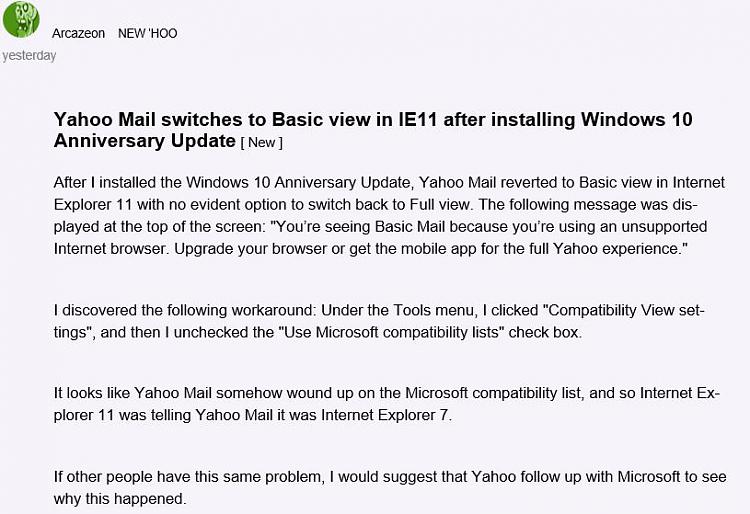This screenshot has width=750, height=514.
Task: Click the [ New ] tag beside the title
Action: [x=262, y=142]
